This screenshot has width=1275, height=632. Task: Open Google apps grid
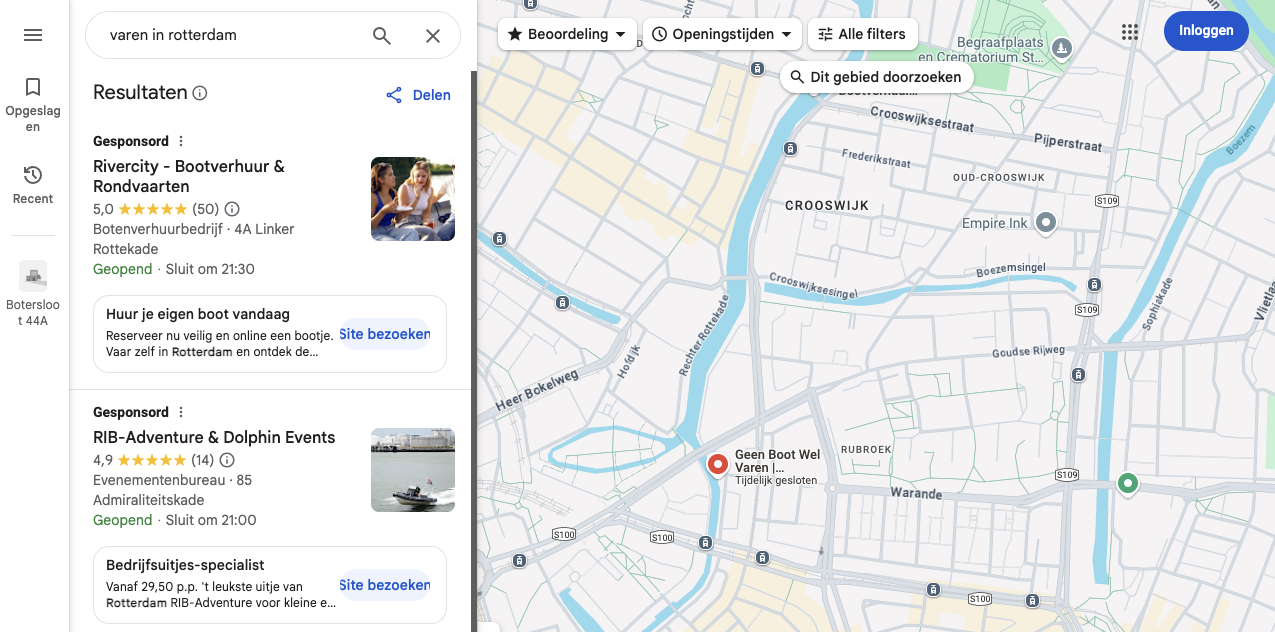(1130, 32)
